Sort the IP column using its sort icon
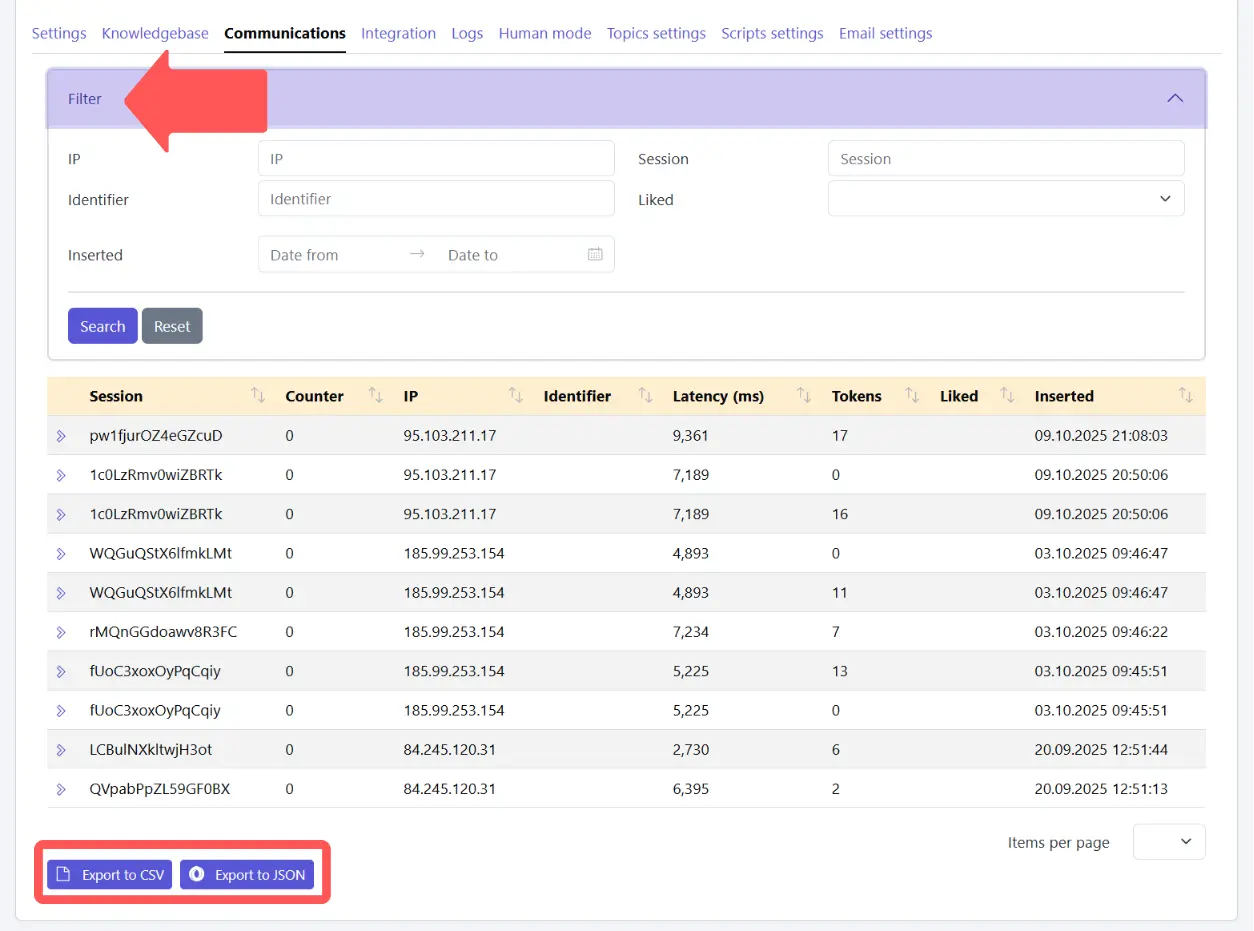Viewport: 1254px width, 931px height. click(x=514, y=395)
